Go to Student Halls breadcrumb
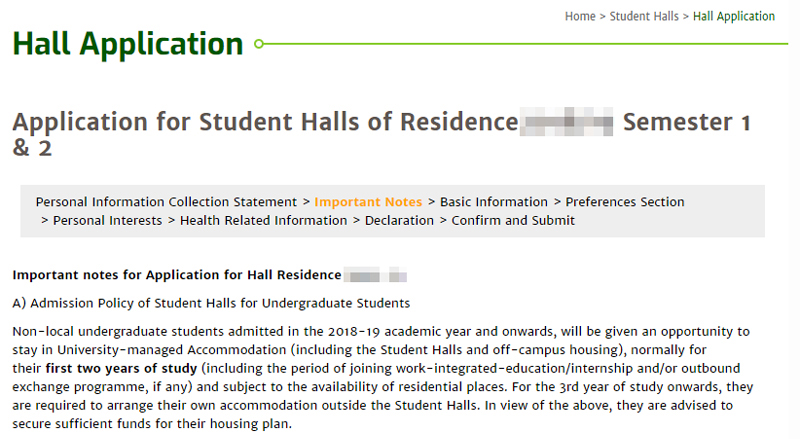The height and width of the screenshot is (439, 800). [644, 16]
